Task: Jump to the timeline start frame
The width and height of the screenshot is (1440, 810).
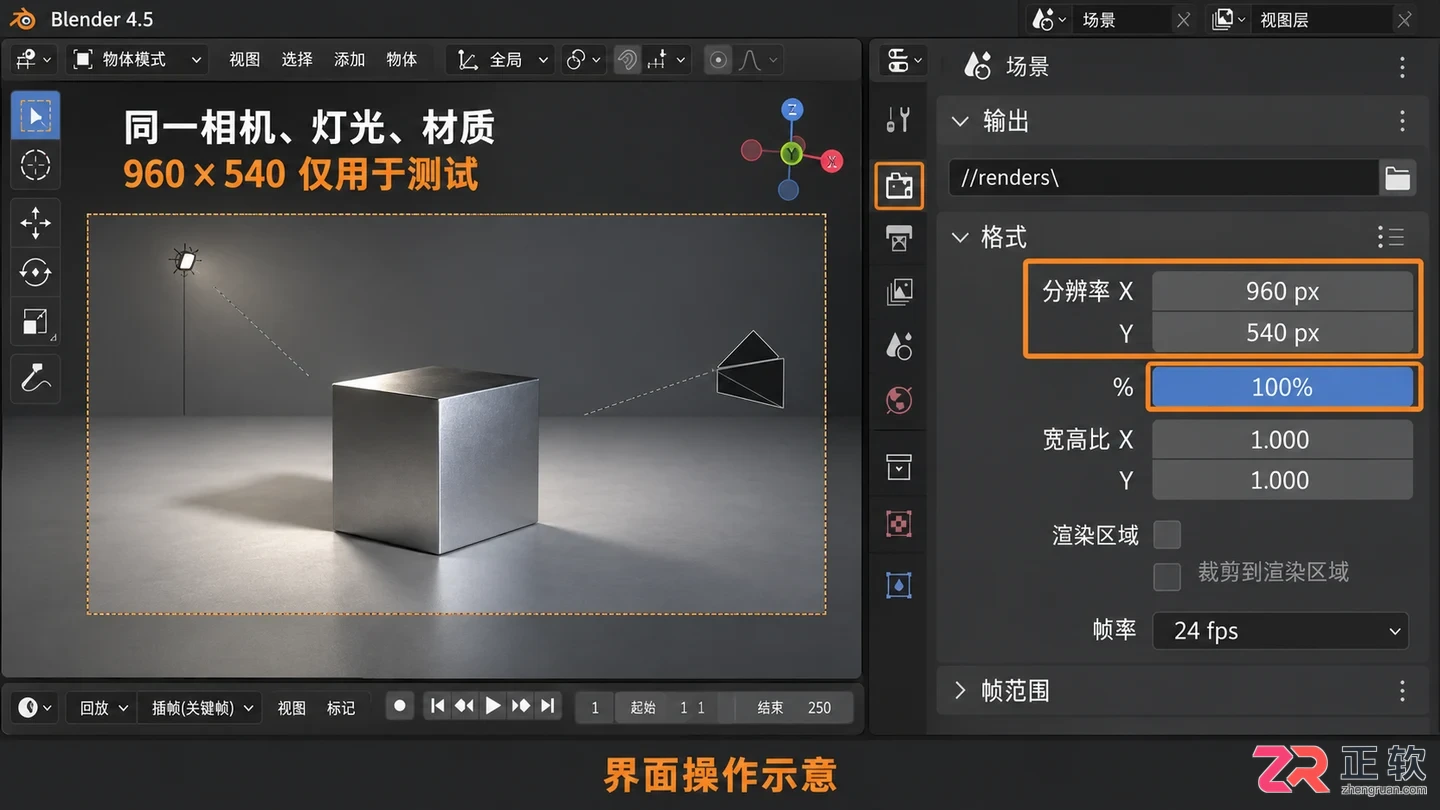Action: pyautogui.click(x=437, y=706)
